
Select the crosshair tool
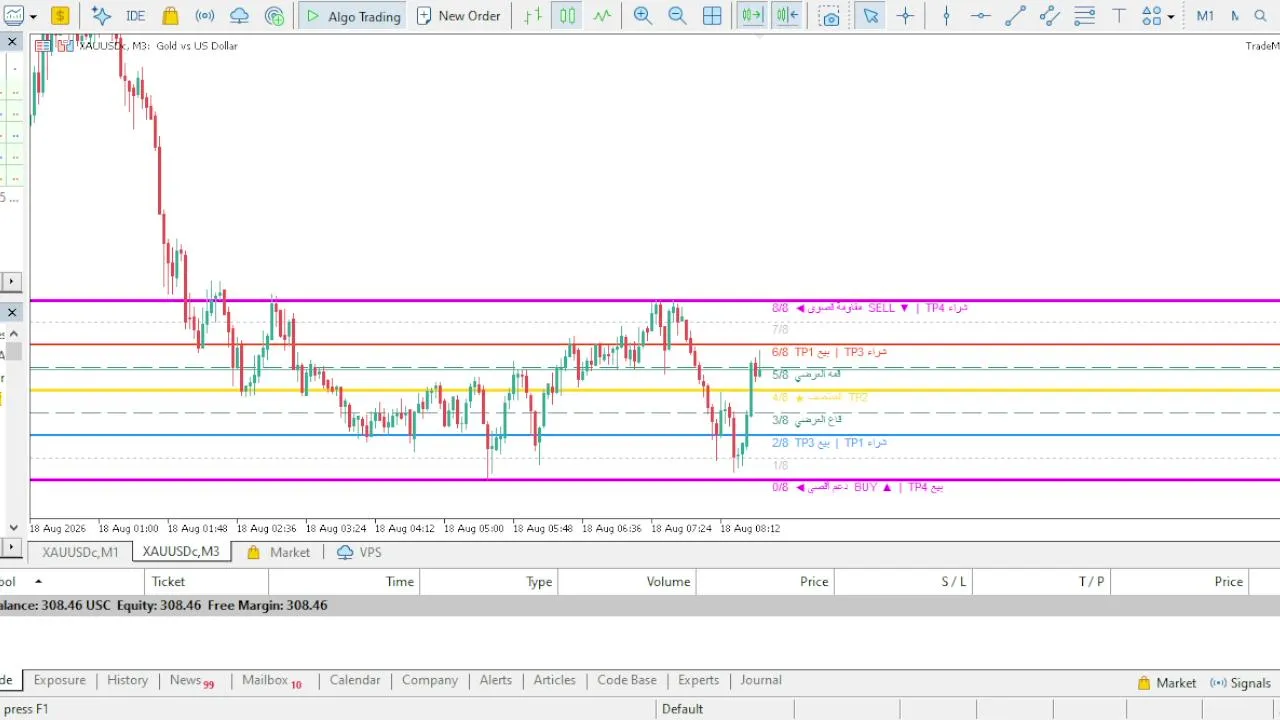tap(906, 16)
